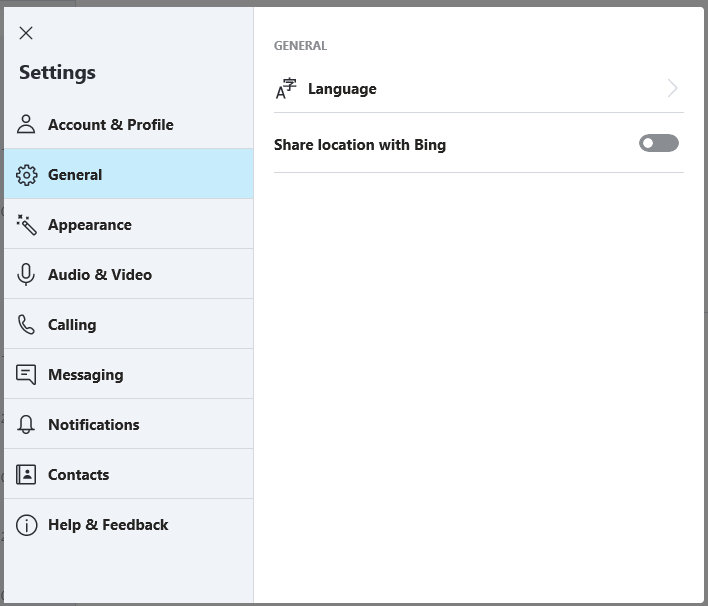Click the Messaging chat bubble icon
Image resolution: width=708 pixels, height=606 pixels.
(x=26, y=375)
